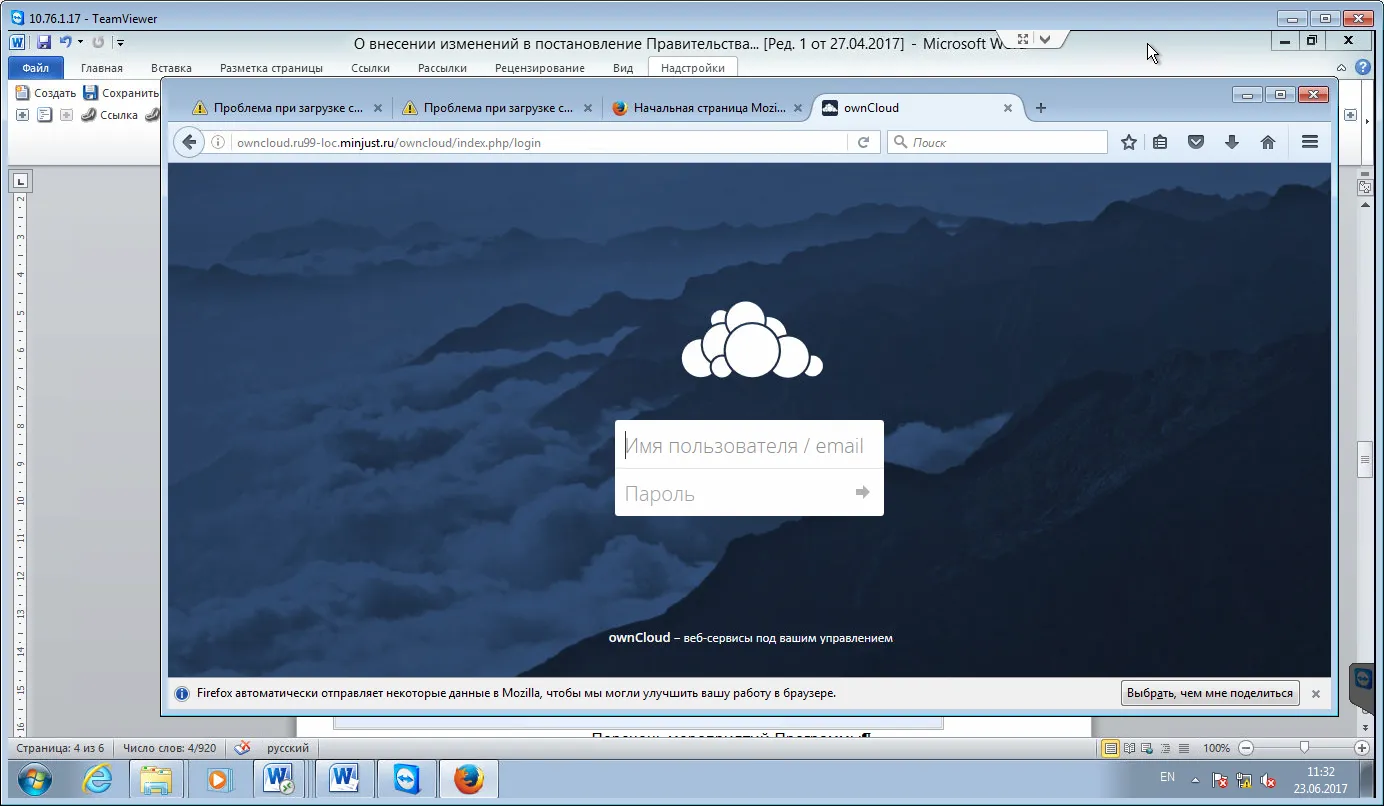
Task: Close the ownCloud tab
Action: point(1008,108)
